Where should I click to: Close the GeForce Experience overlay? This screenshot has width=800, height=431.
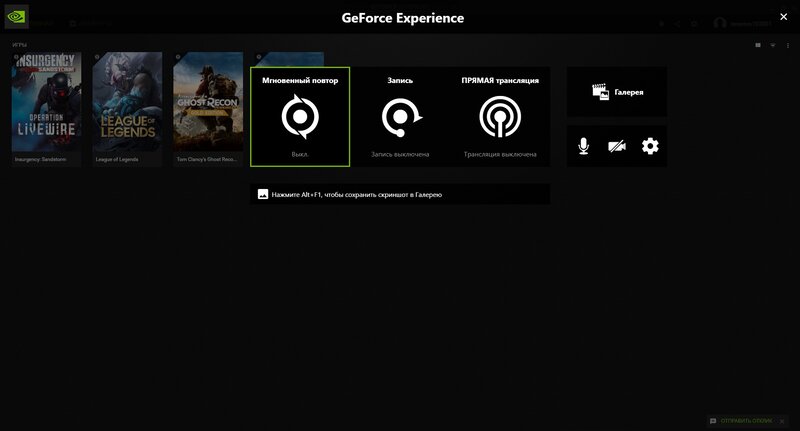pyautogui.click(x=784, y=17)
